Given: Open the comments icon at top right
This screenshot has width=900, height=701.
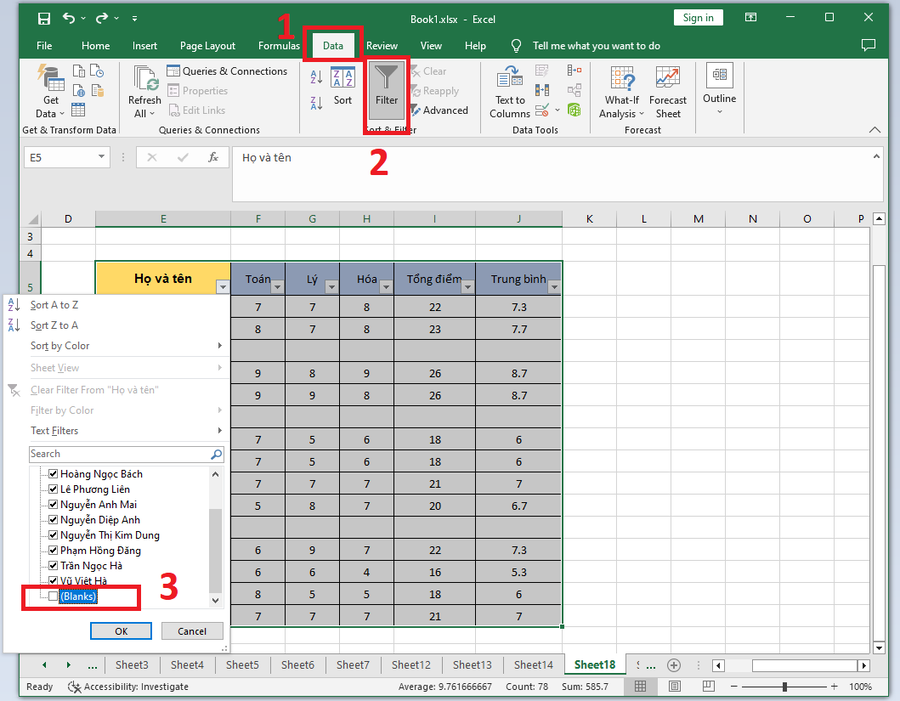Looking at the screenshot, I should 868,45.
